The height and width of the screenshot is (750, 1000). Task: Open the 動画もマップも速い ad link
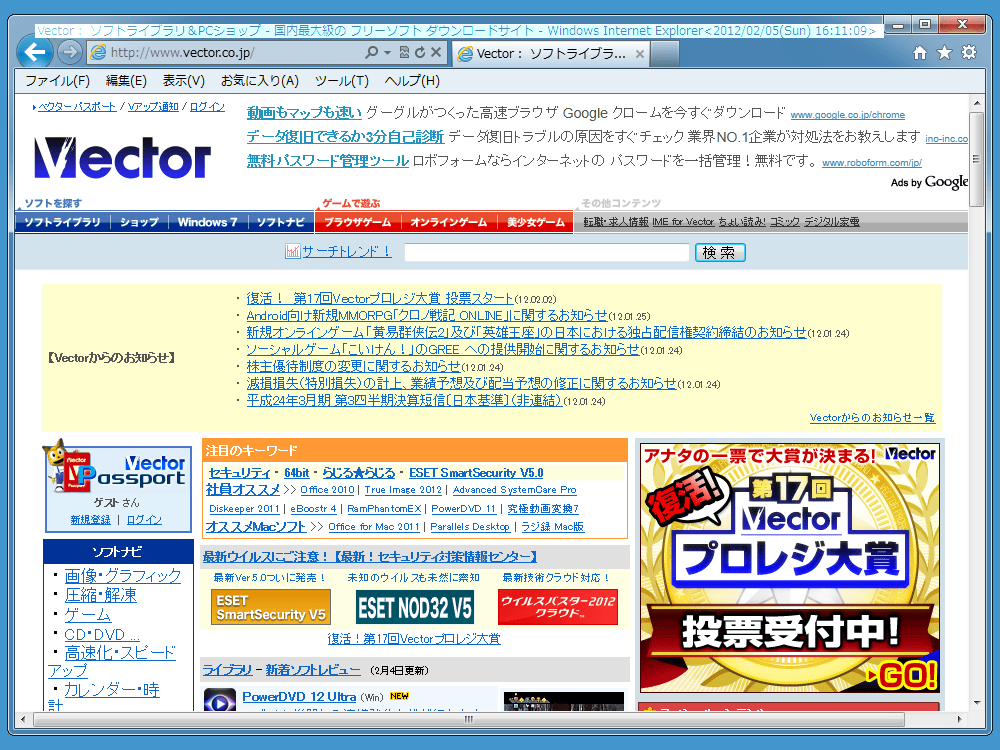click(x=304, y=113)
